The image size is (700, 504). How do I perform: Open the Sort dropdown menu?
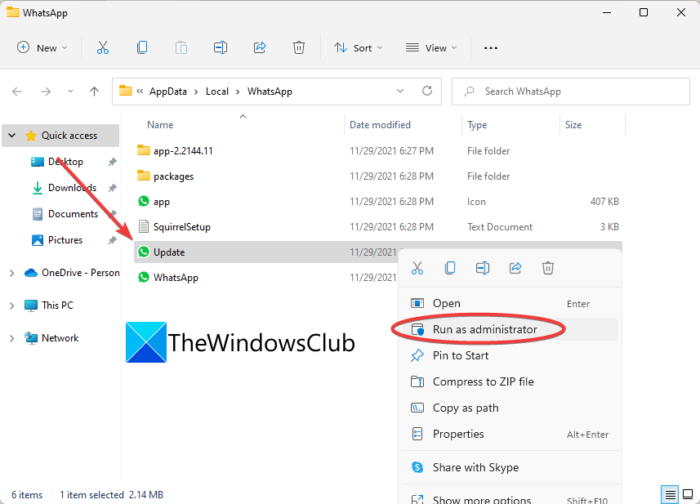click(358, 47)
